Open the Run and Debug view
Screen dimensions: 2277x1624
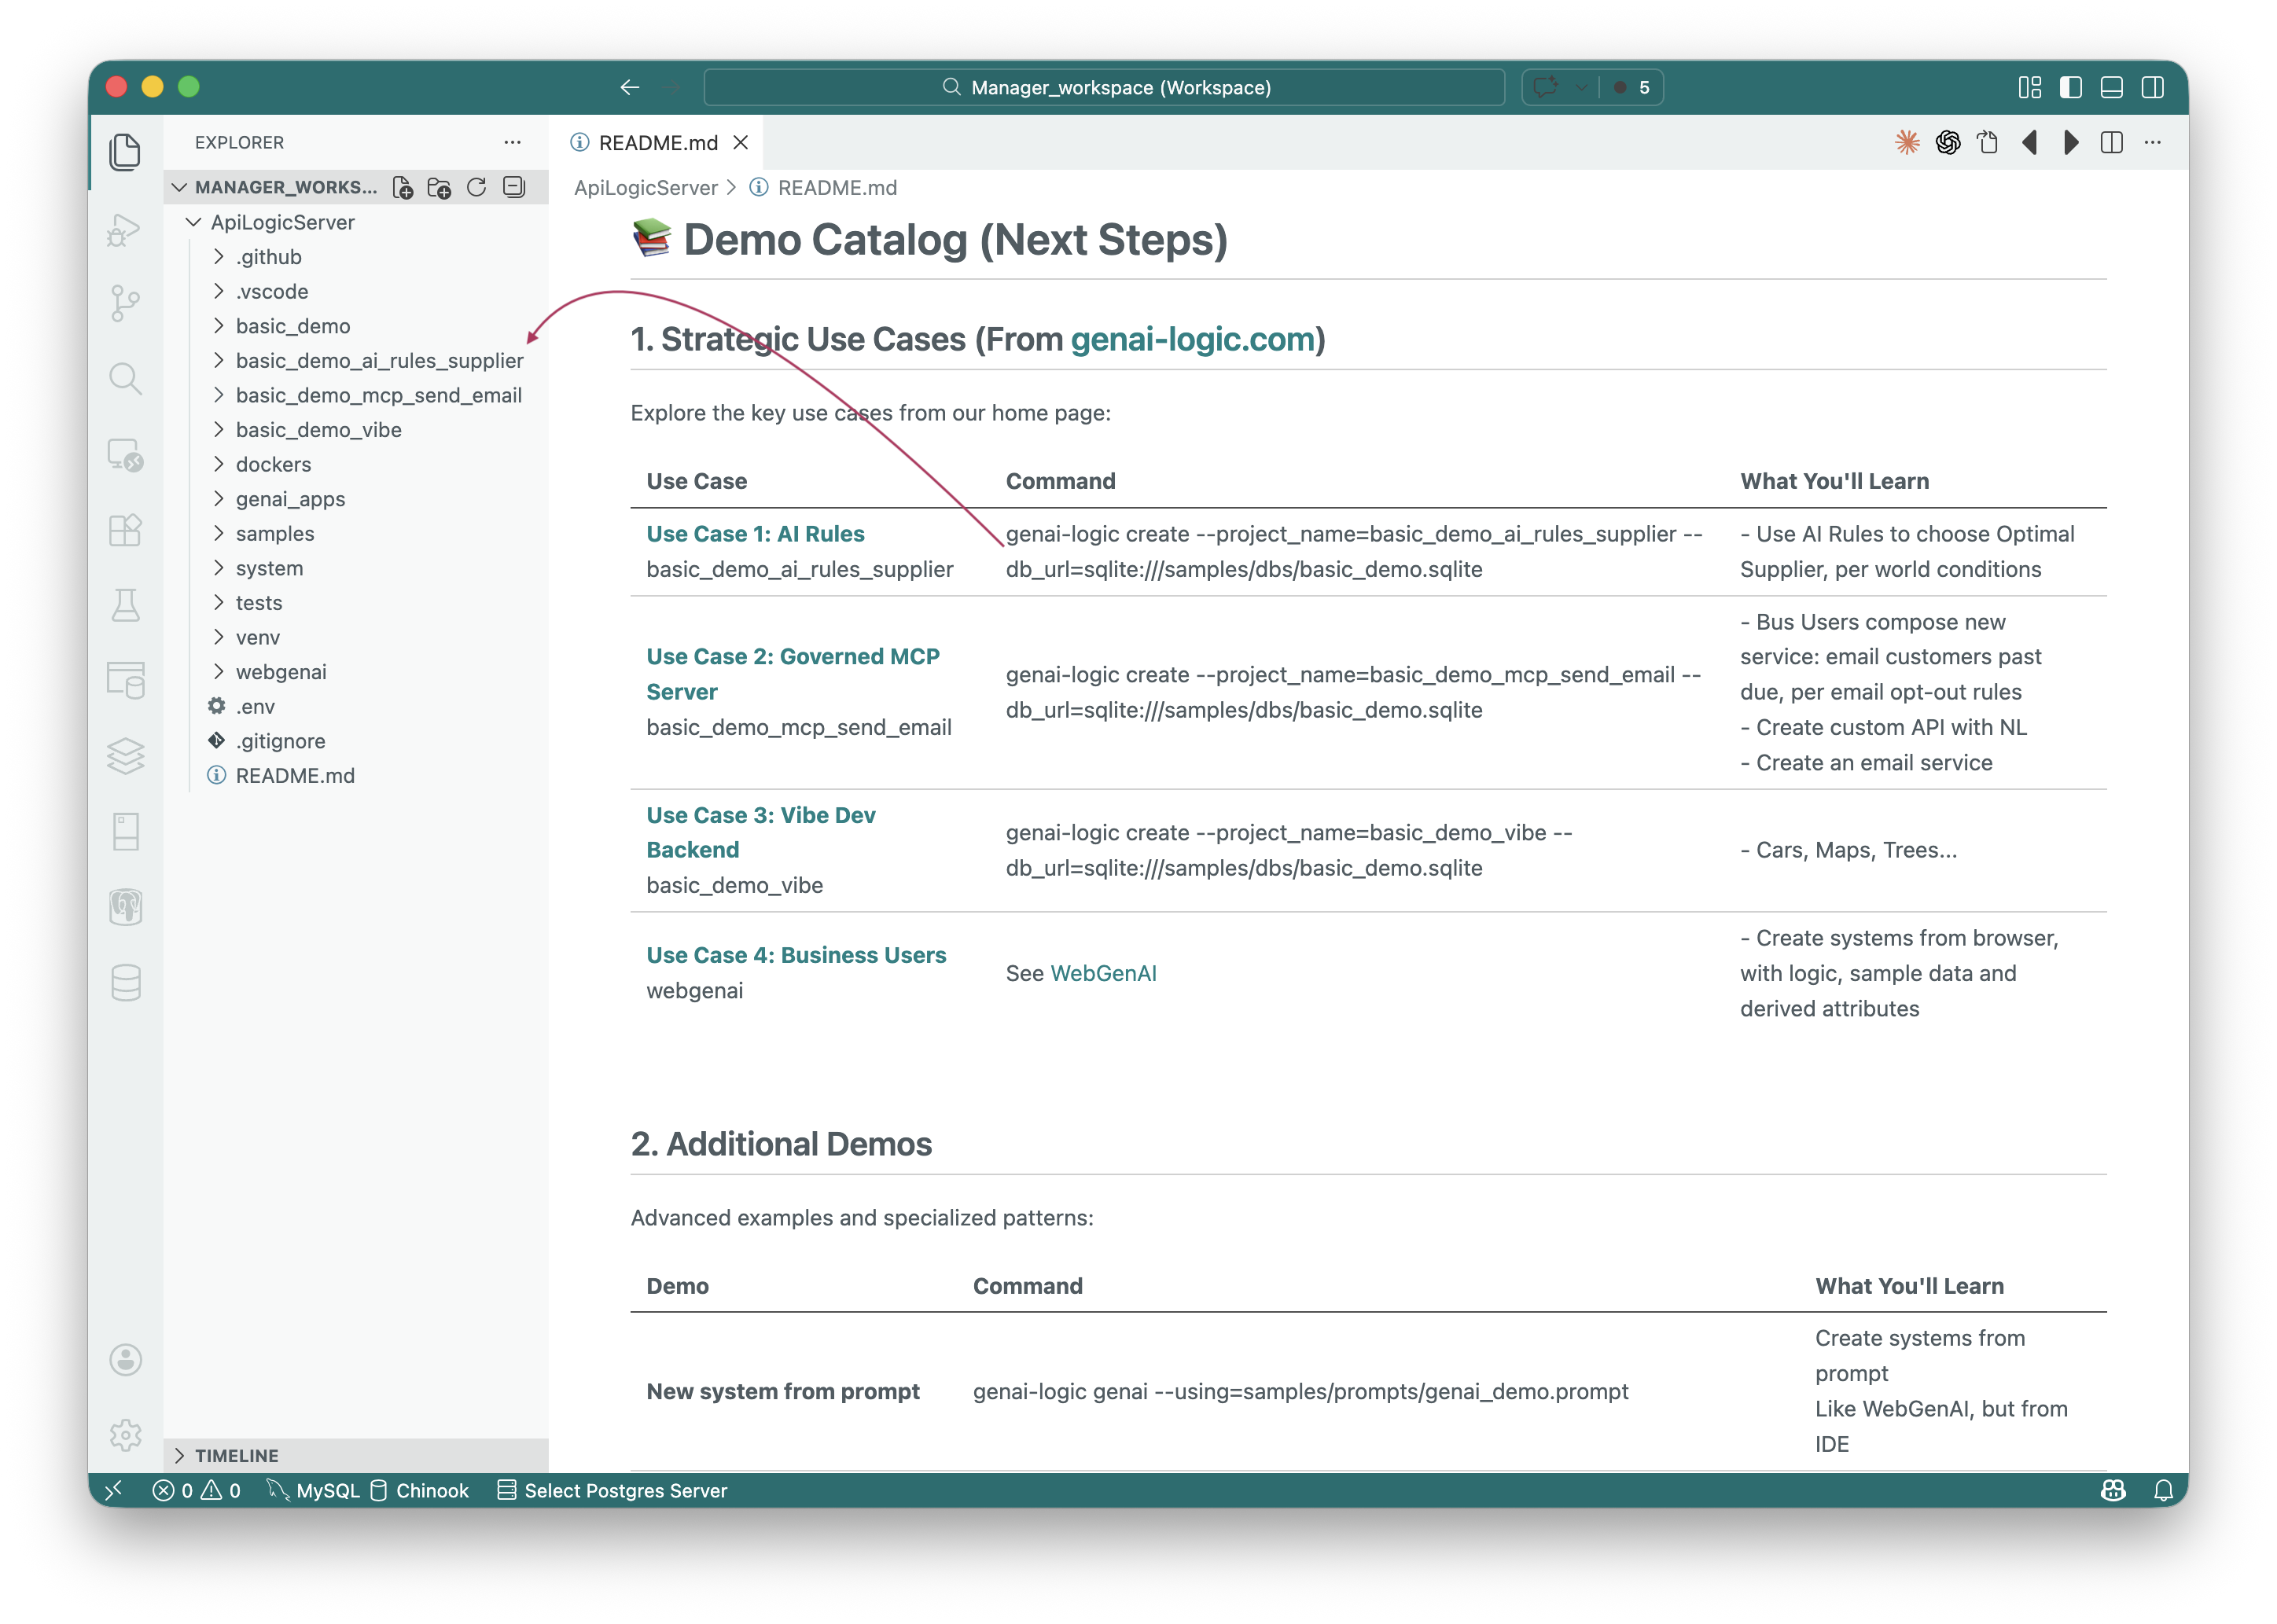(125, 229)
